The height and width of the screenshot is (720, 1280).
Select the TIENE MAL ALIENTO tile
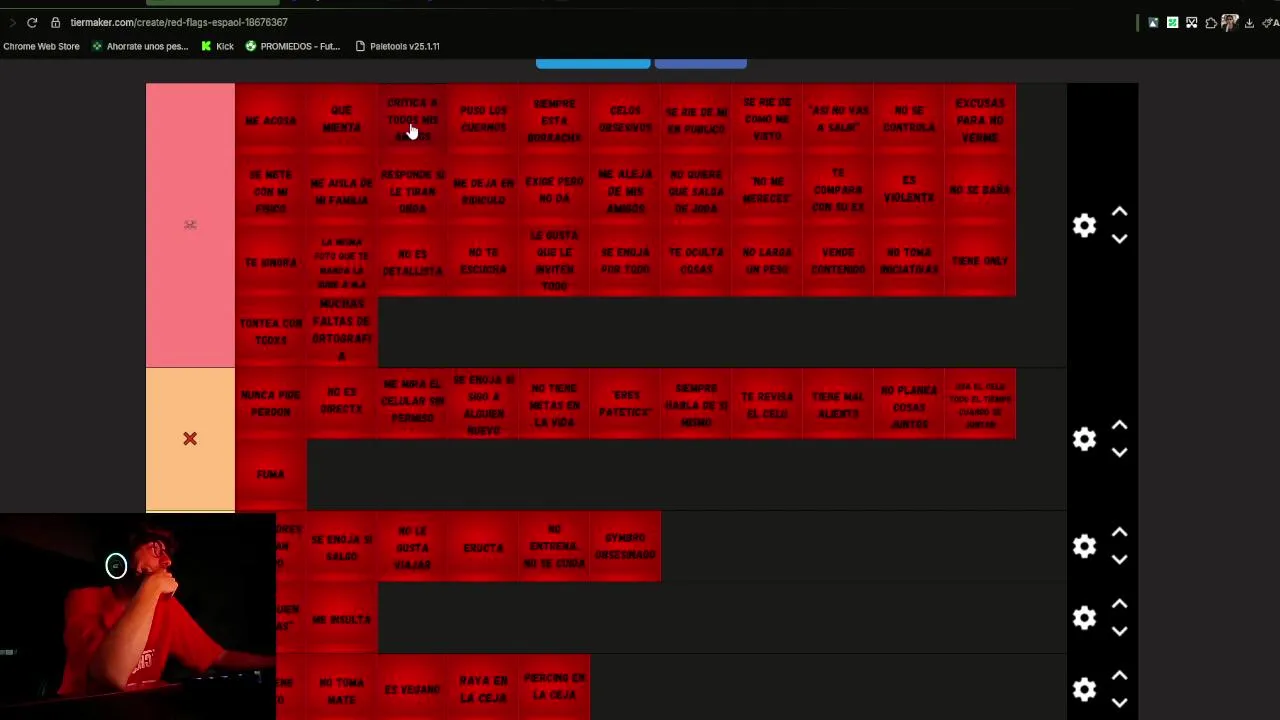pos(838,404)
